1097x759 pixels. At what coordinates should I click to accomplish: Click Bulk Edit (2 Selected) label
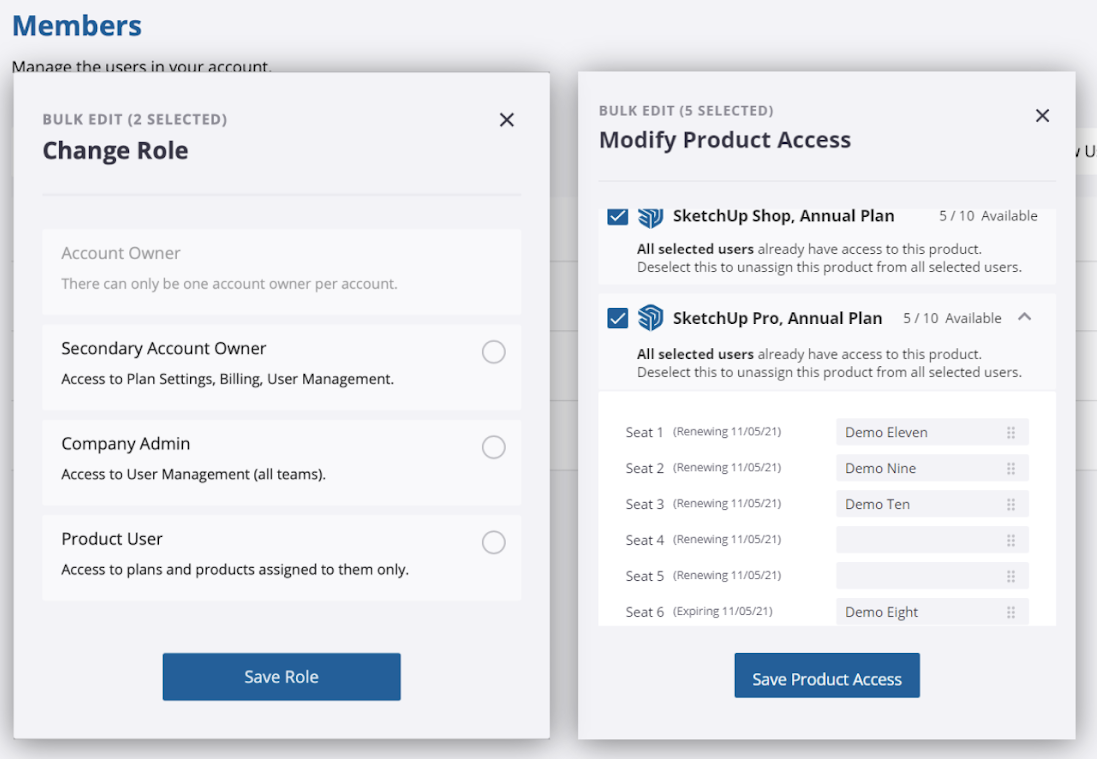[x=135, y=120]
